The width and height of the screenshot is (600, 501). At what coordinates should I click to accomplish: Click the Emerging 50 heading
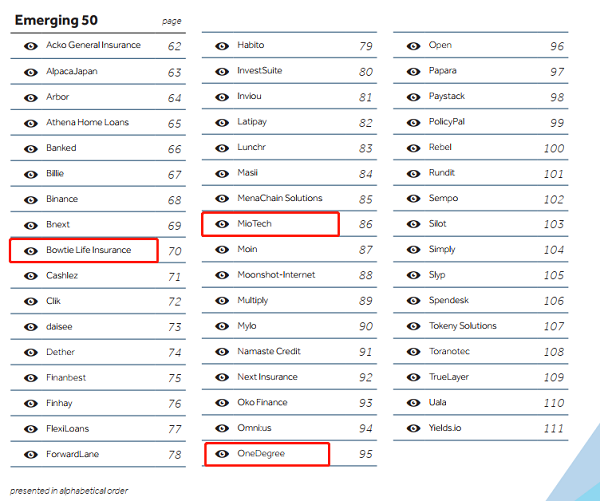tap(54, 20)
